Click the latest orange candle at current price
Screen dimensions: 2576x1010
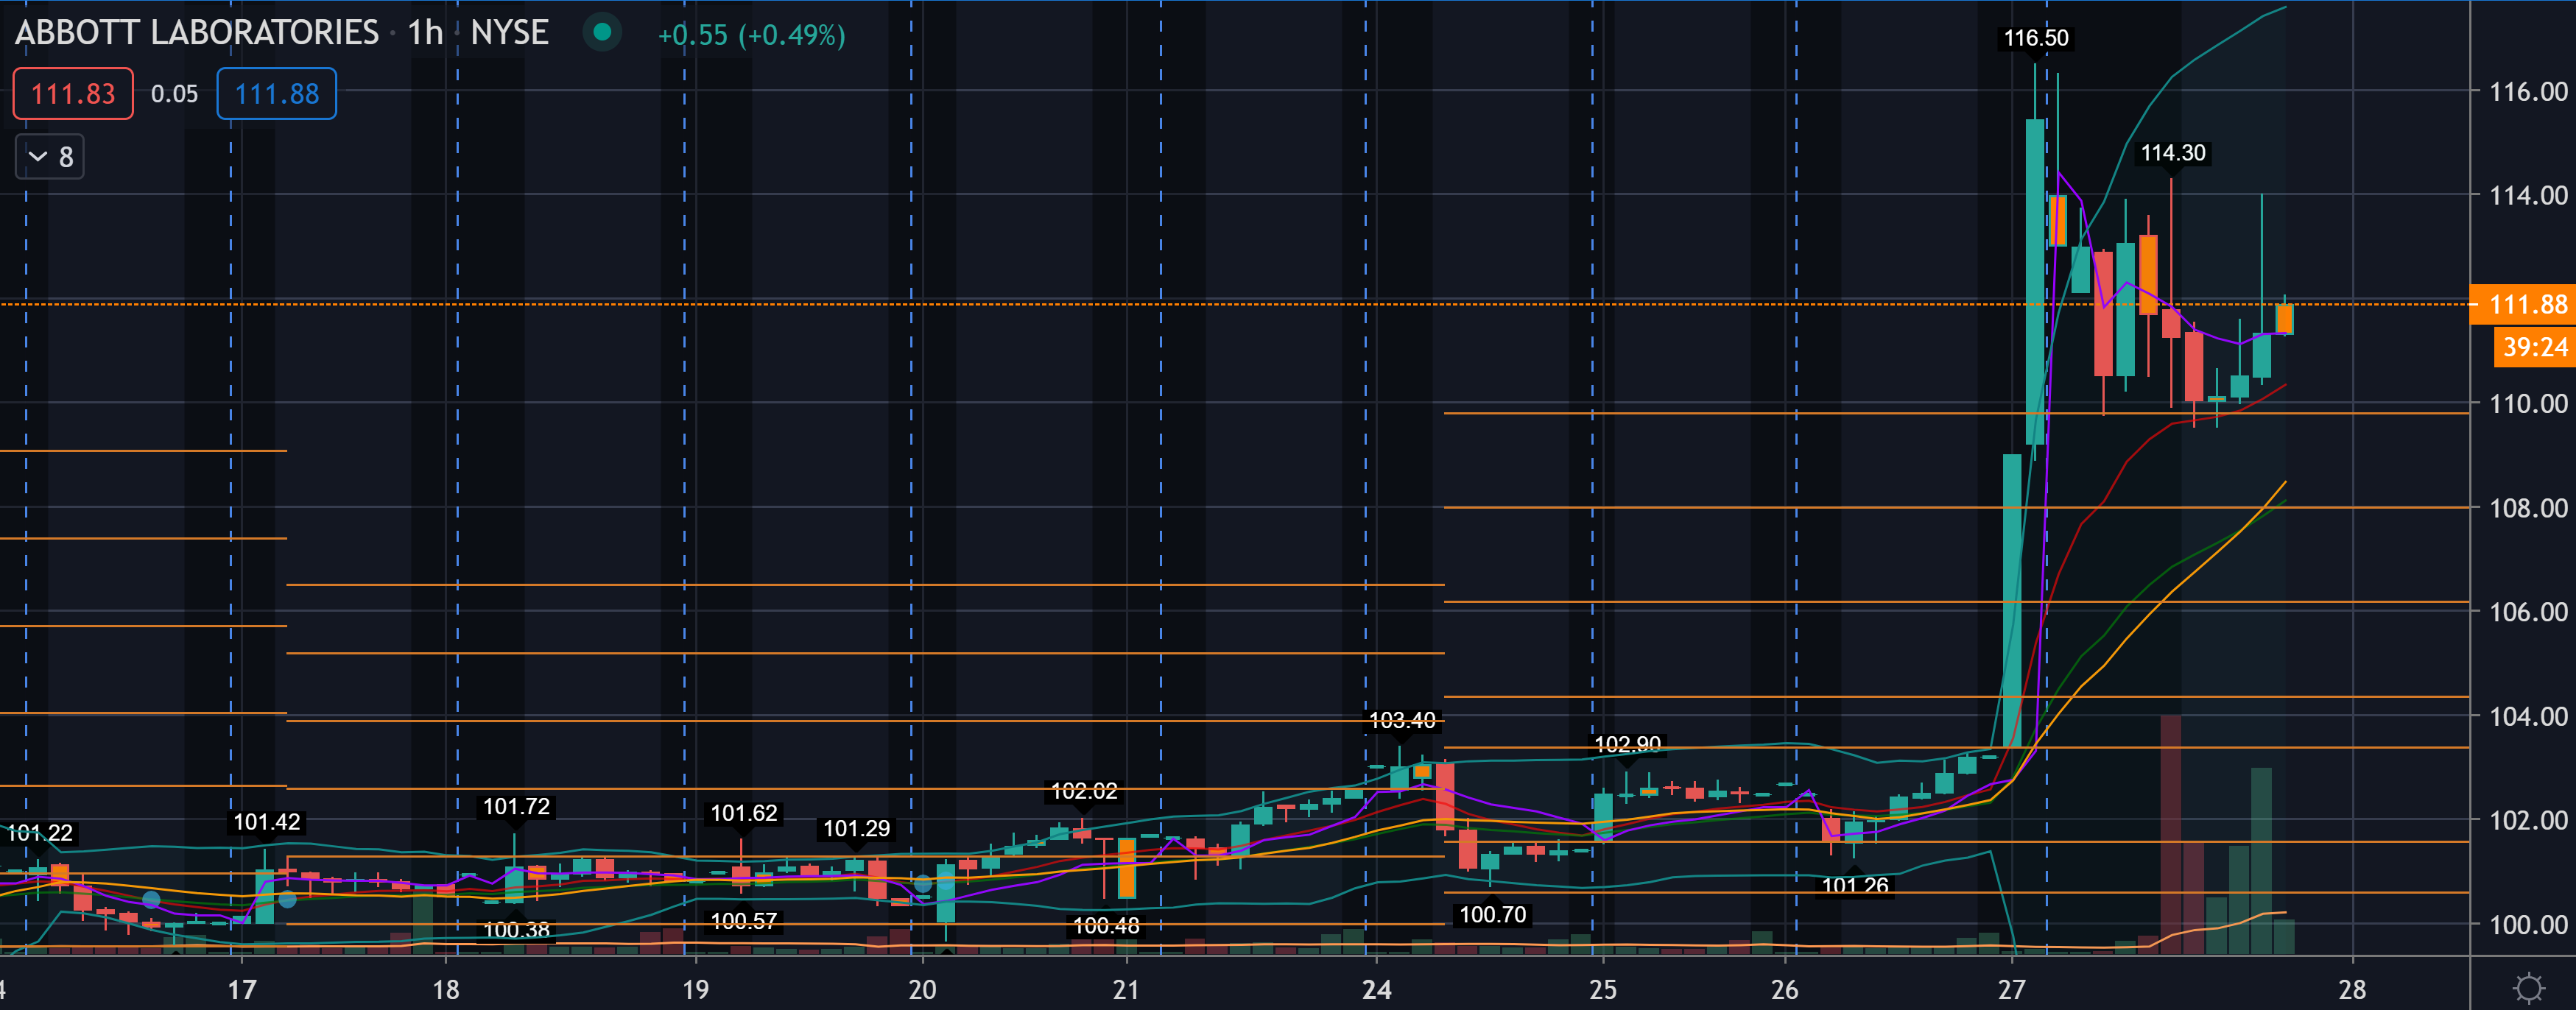point(2284,319)
